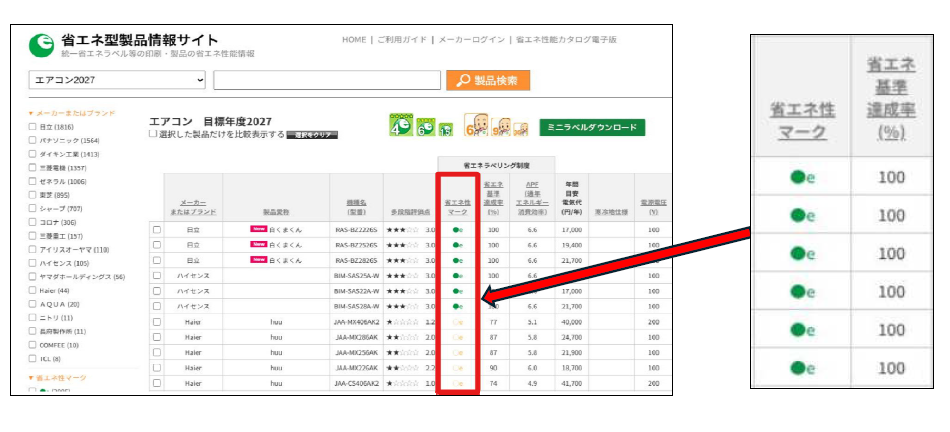950x432 pixels.
Task: Open the エアコン2027 category dropdown
Action: 118,80
